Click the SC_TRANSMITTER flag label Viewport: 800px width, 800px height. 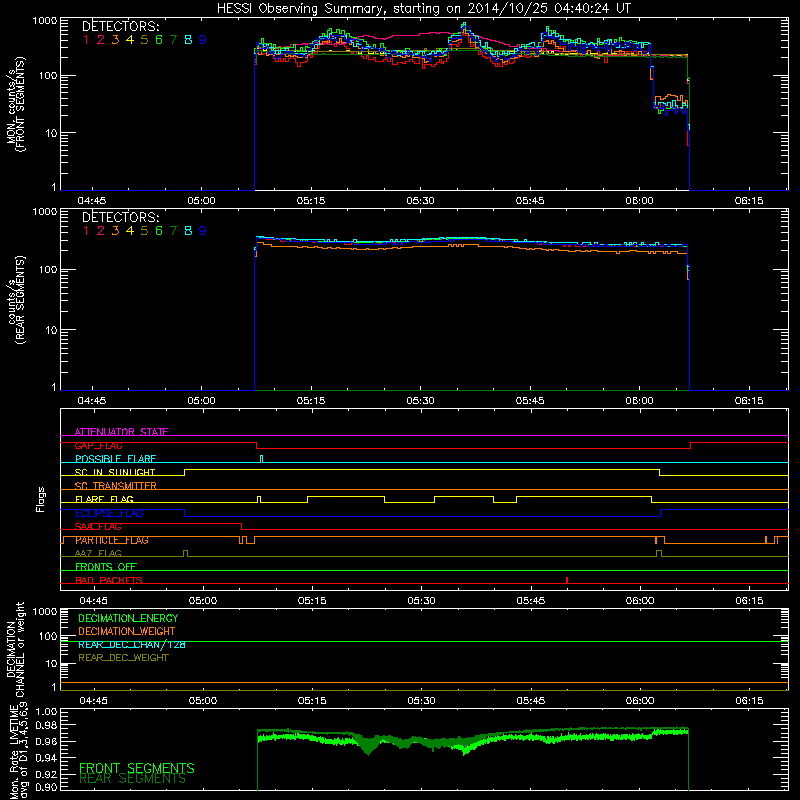[x=116, y=485]
